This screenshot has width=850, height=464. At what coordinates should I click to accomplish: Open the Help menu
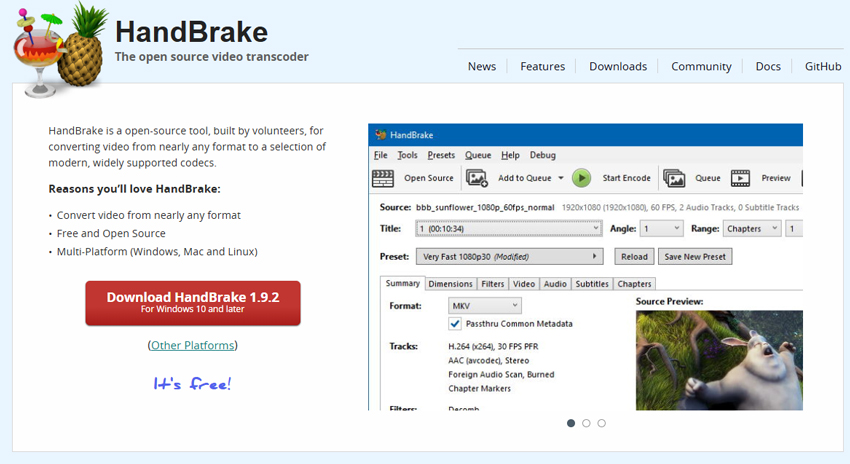510,155
